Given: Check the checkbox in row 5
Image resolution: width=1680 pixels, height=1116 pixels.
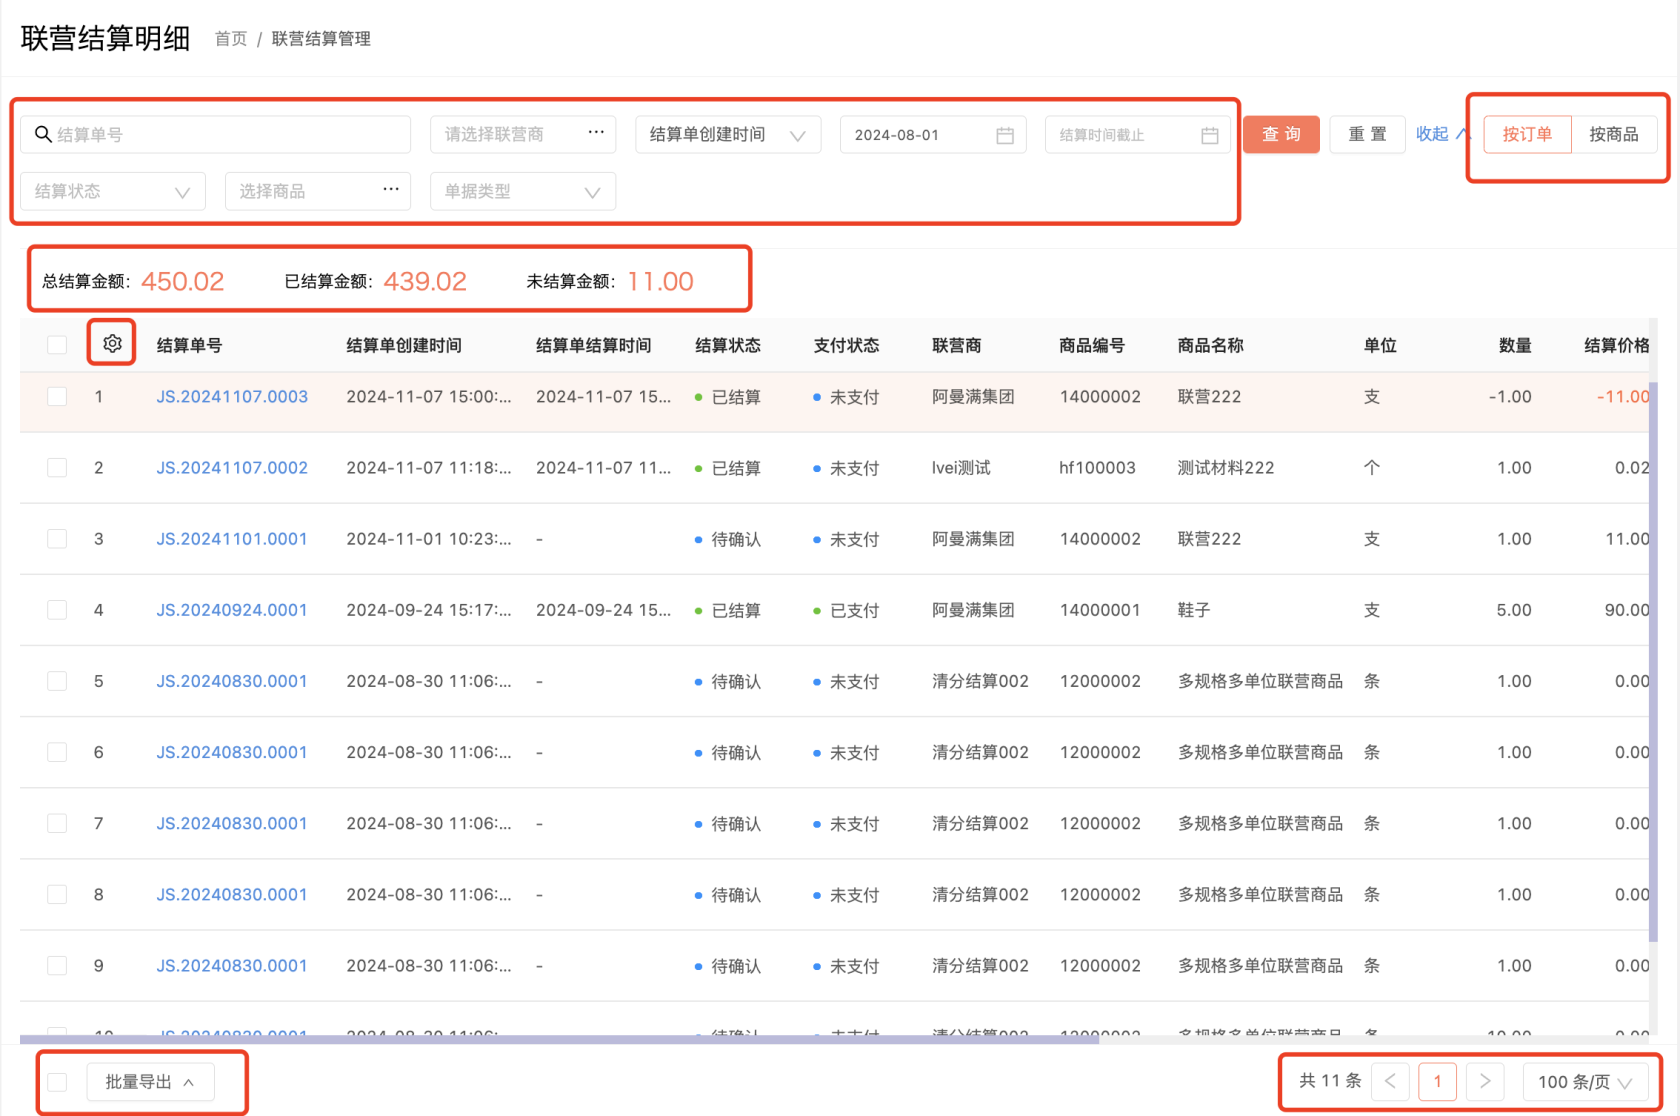Looking at the screenshot, I should click(x=57, y=681).
